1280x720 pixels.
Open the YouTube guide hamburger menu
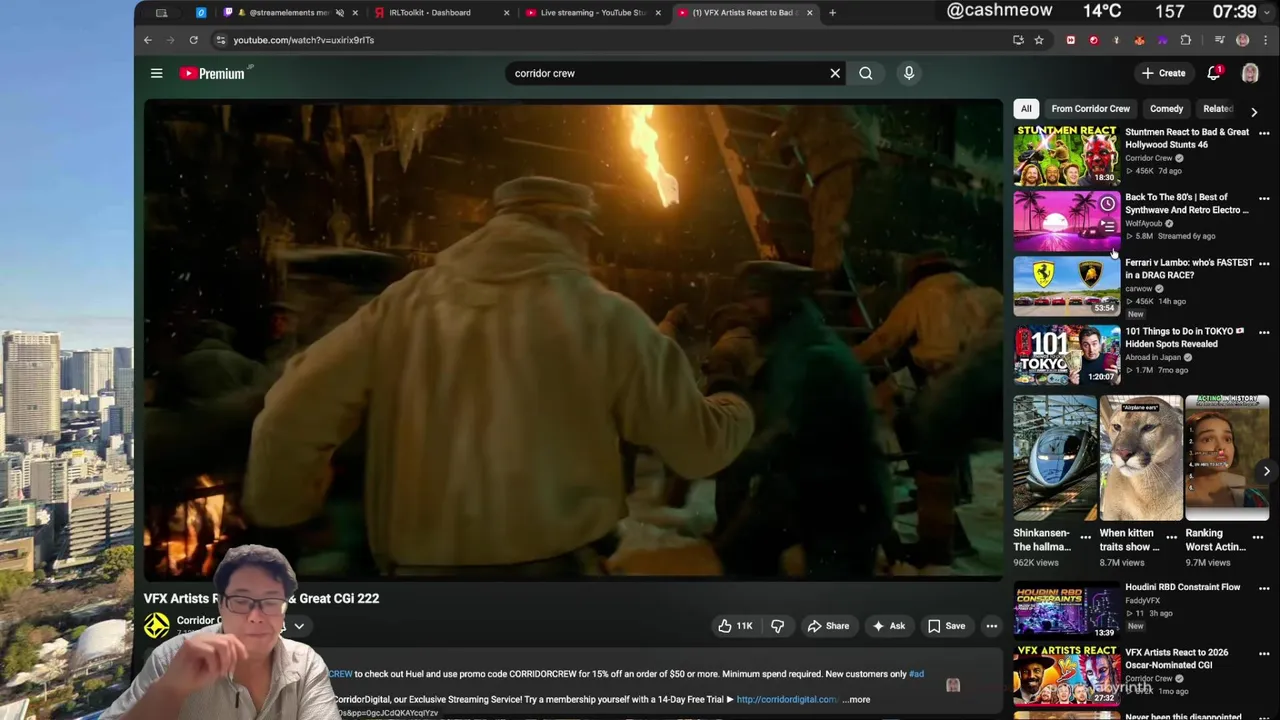(156, 73)
